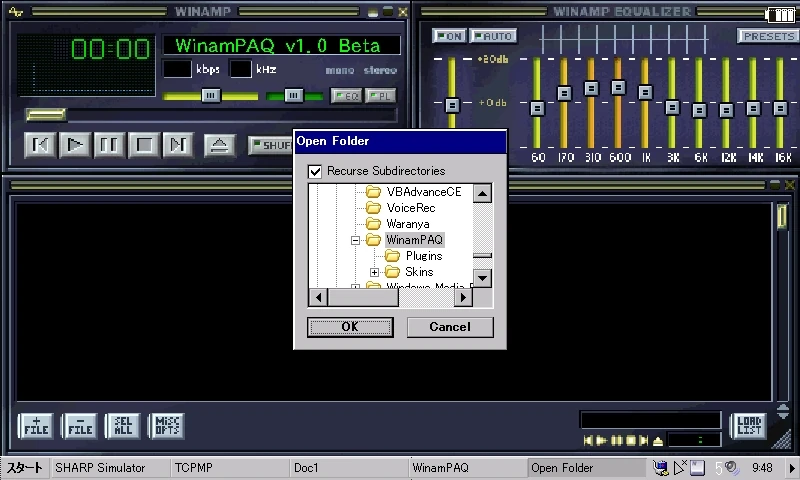Click the 60 Hz equalizer band slider
Viewport: 800px width, 480px height.
coord(537,108)
